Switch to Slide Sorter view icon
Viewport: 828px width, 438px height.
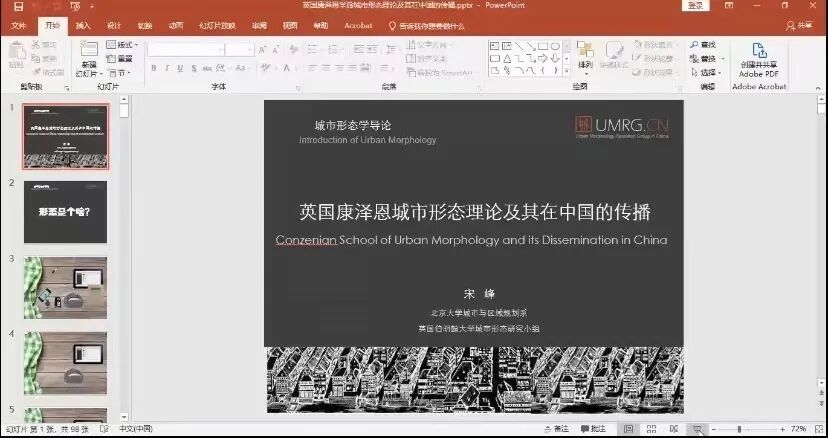(x=650, y=429)
